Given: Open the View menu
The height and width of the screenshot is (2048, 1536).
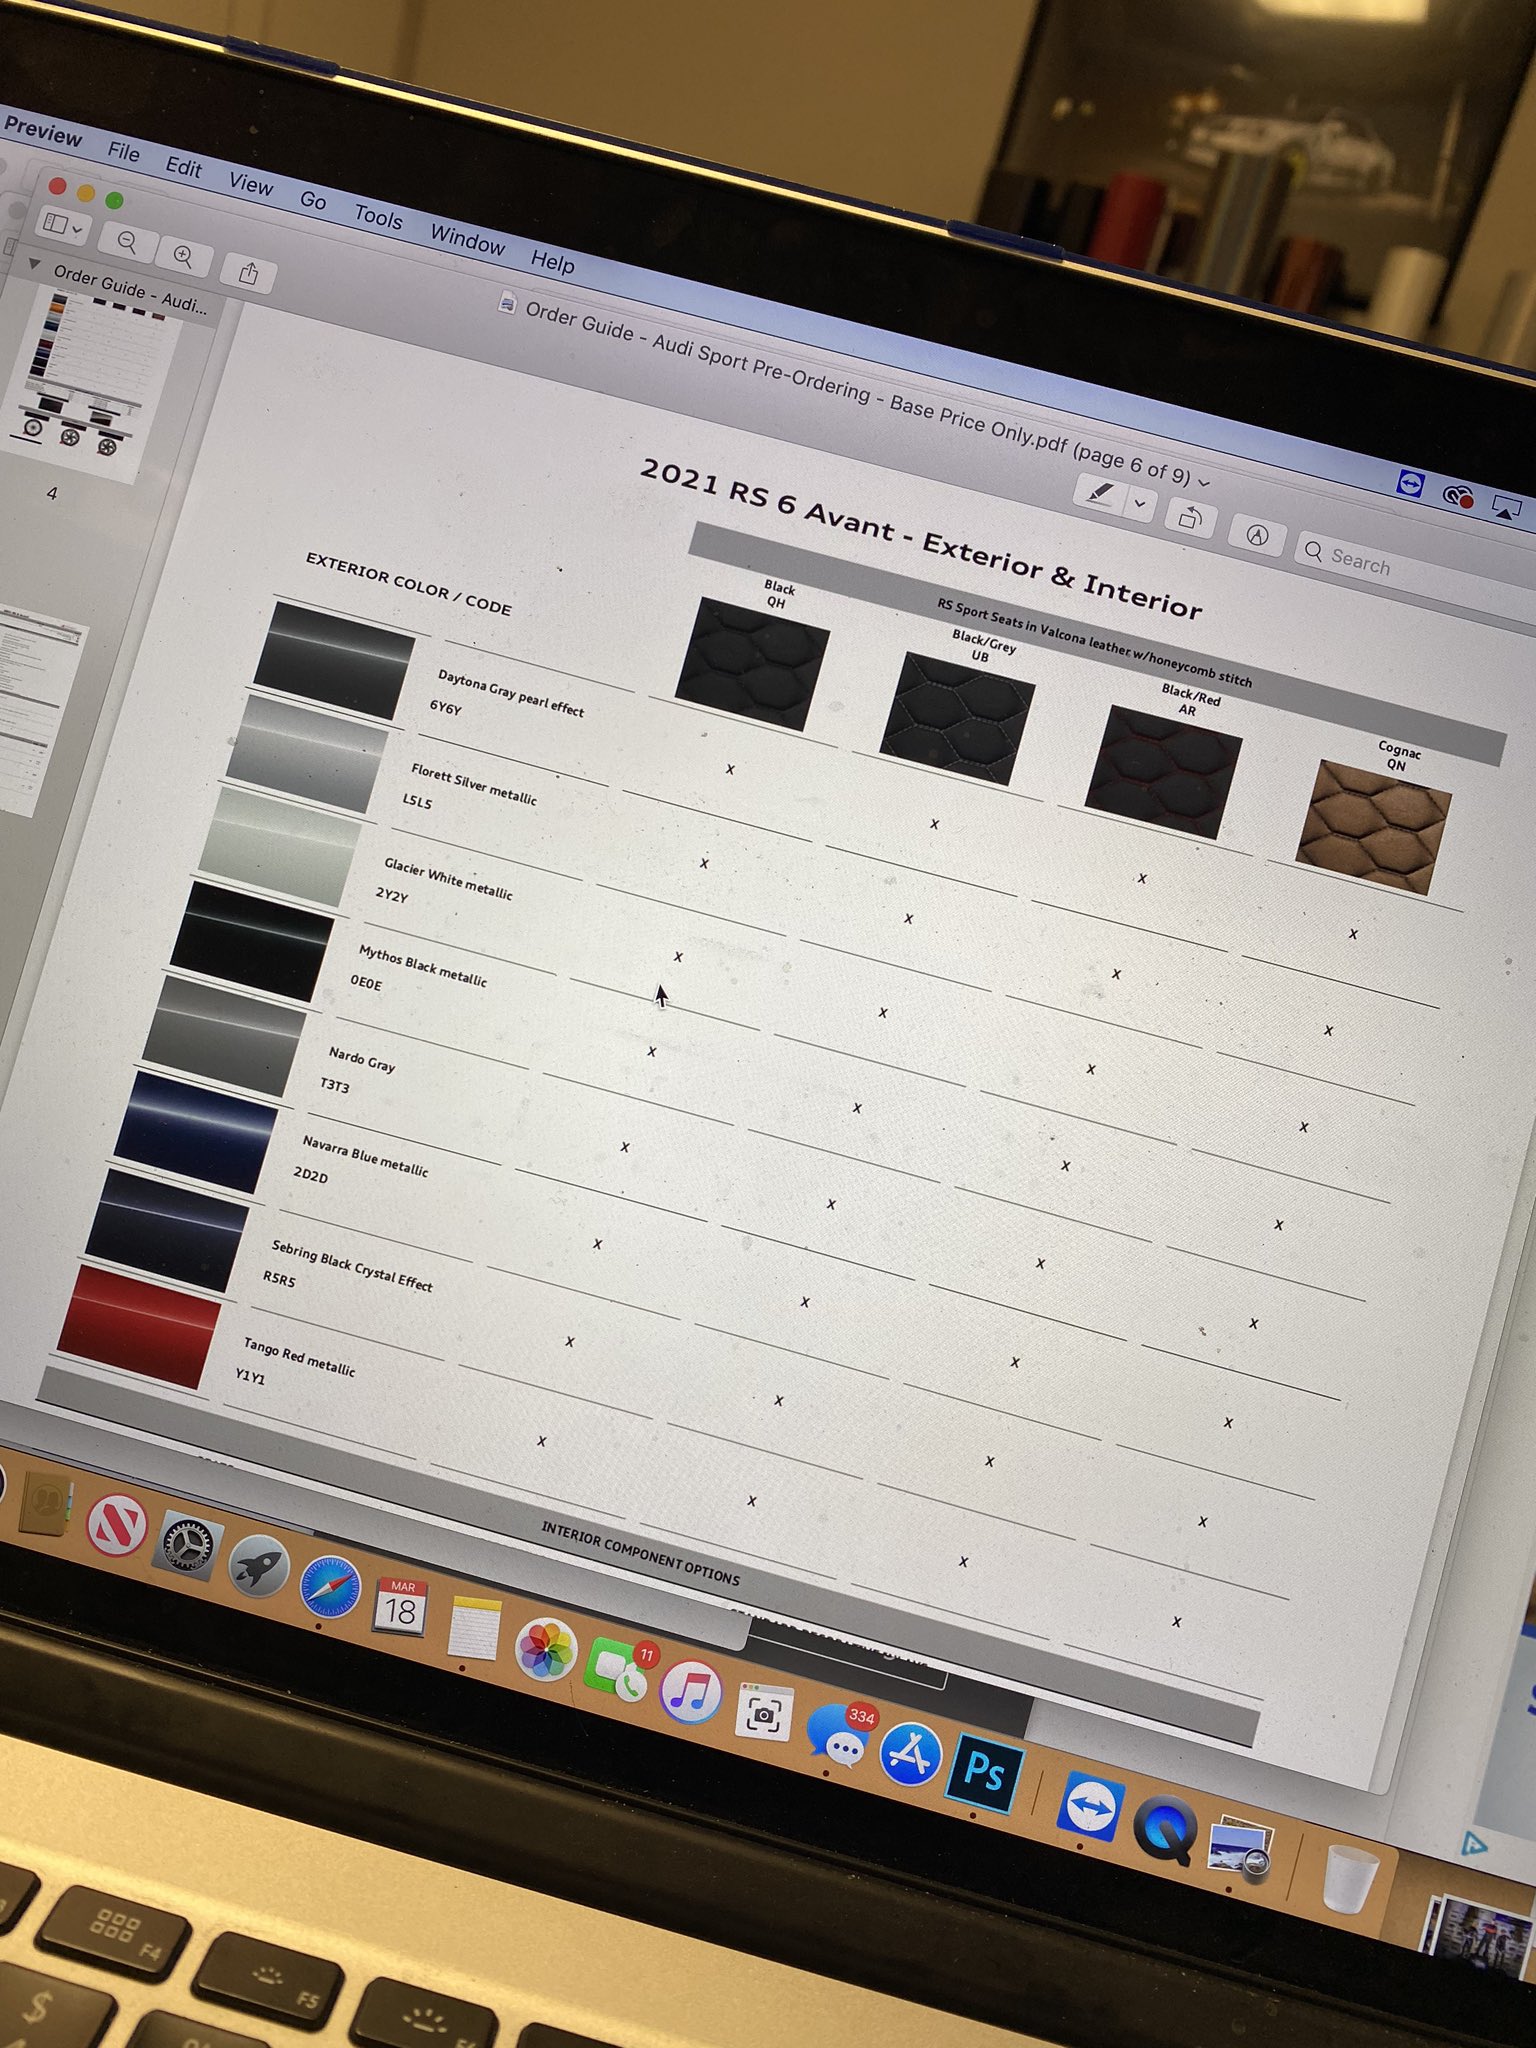Looking at the screenshot, I should [250, 183].
